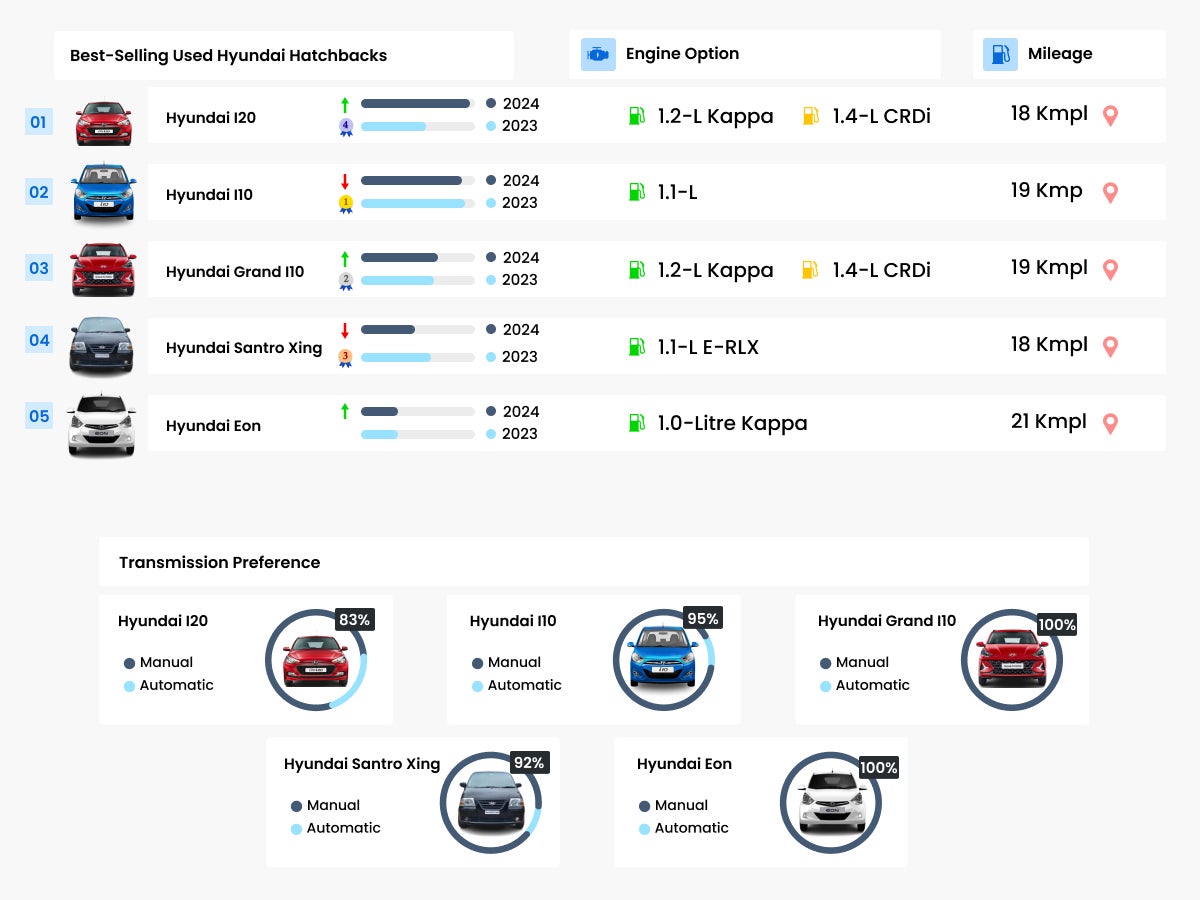The image size is (1200, 900).
Task: Click the blue engine icon beside Engine Option
Action: click(x=597, y=54)
